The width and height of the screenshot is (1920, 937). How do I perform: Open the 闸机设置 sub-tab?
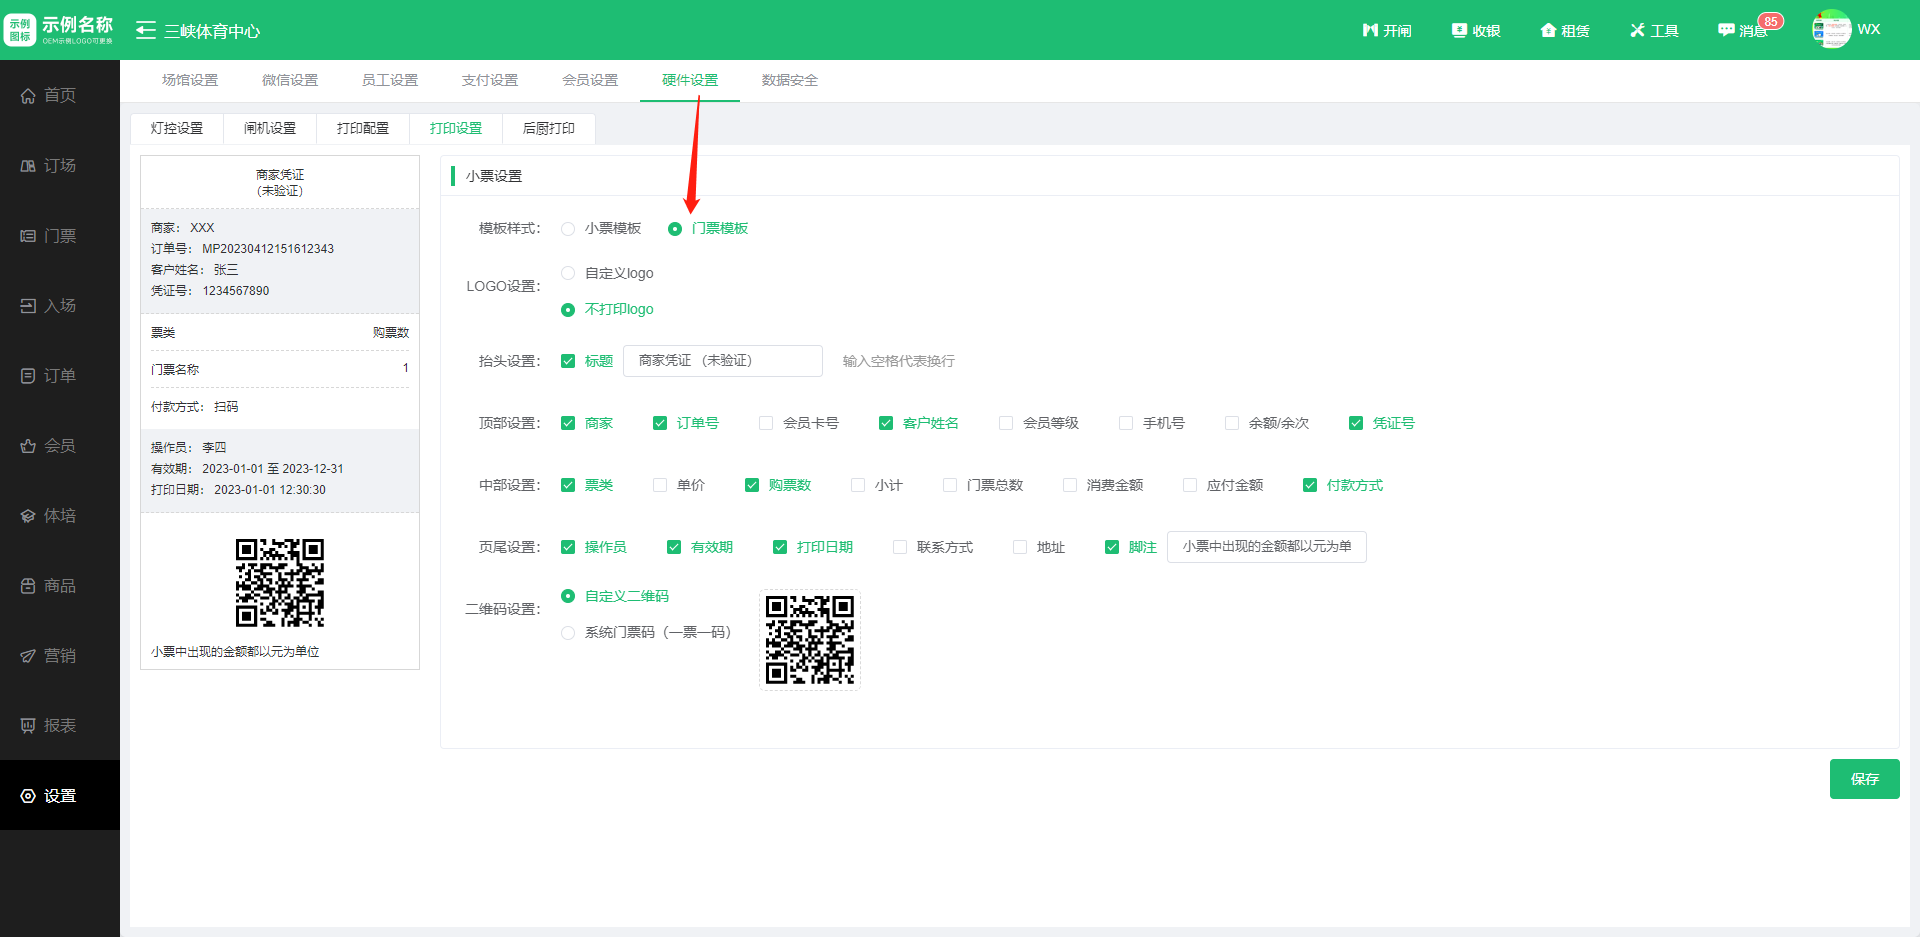point(270,128)
